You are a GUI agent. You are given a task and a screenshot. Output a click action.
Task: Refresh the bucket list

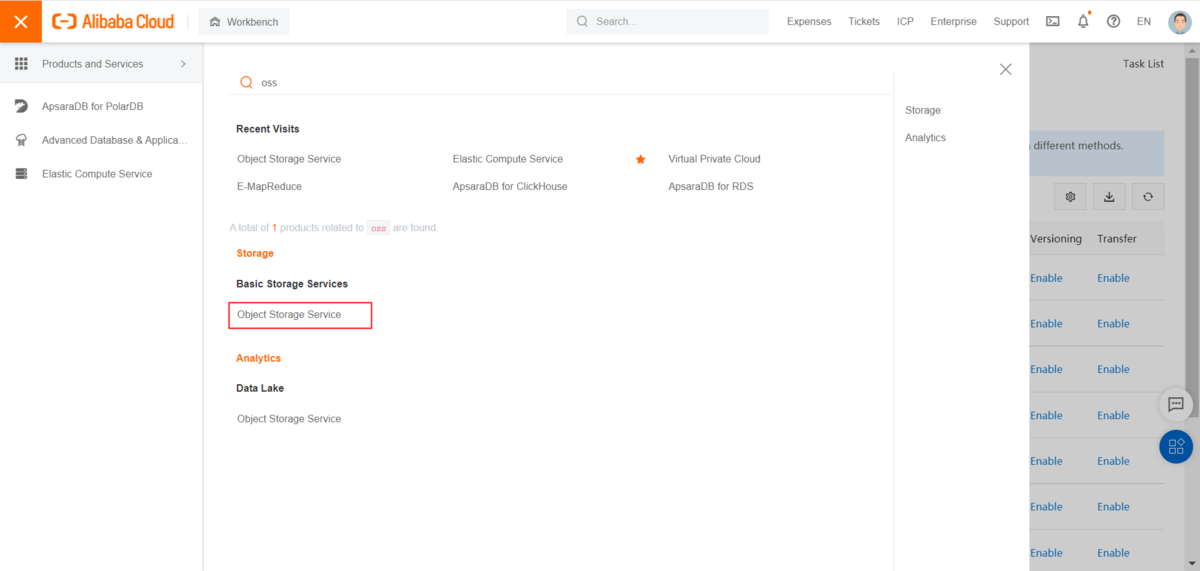coord(1148,197)
